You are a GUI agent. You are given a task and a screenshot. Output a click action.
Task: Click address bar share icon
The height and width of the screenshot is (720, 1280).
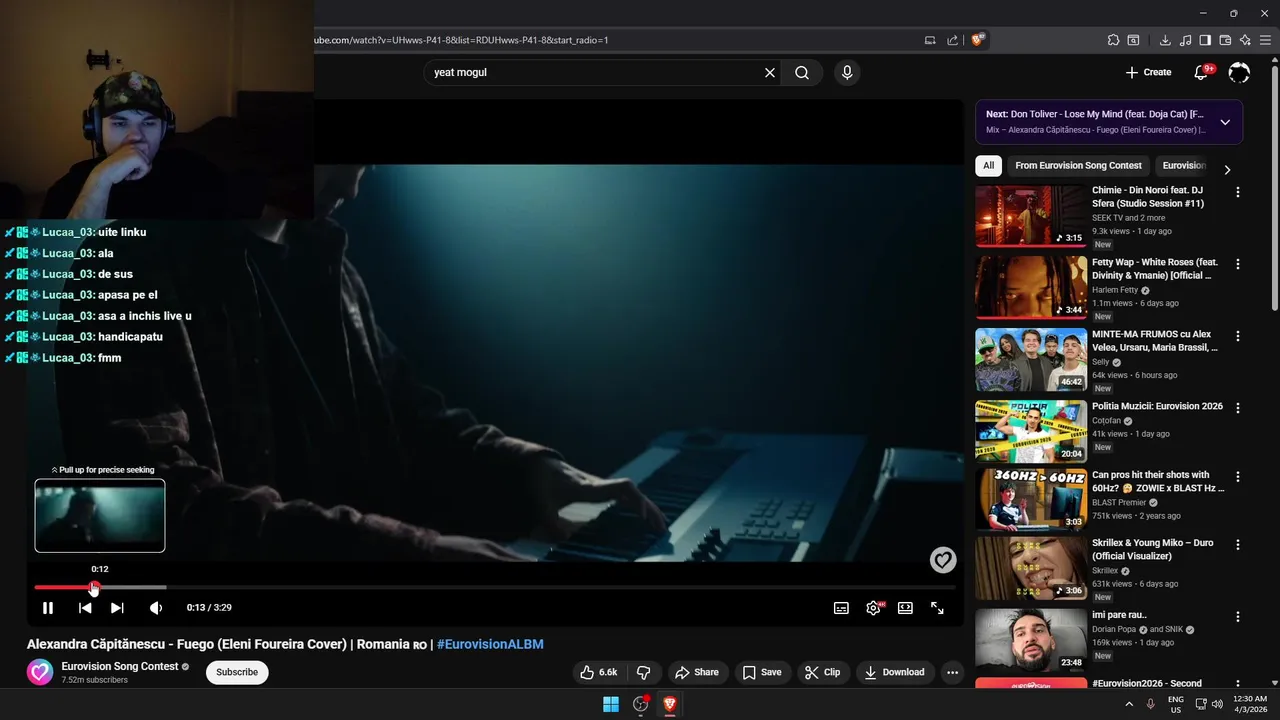(952, 40)
